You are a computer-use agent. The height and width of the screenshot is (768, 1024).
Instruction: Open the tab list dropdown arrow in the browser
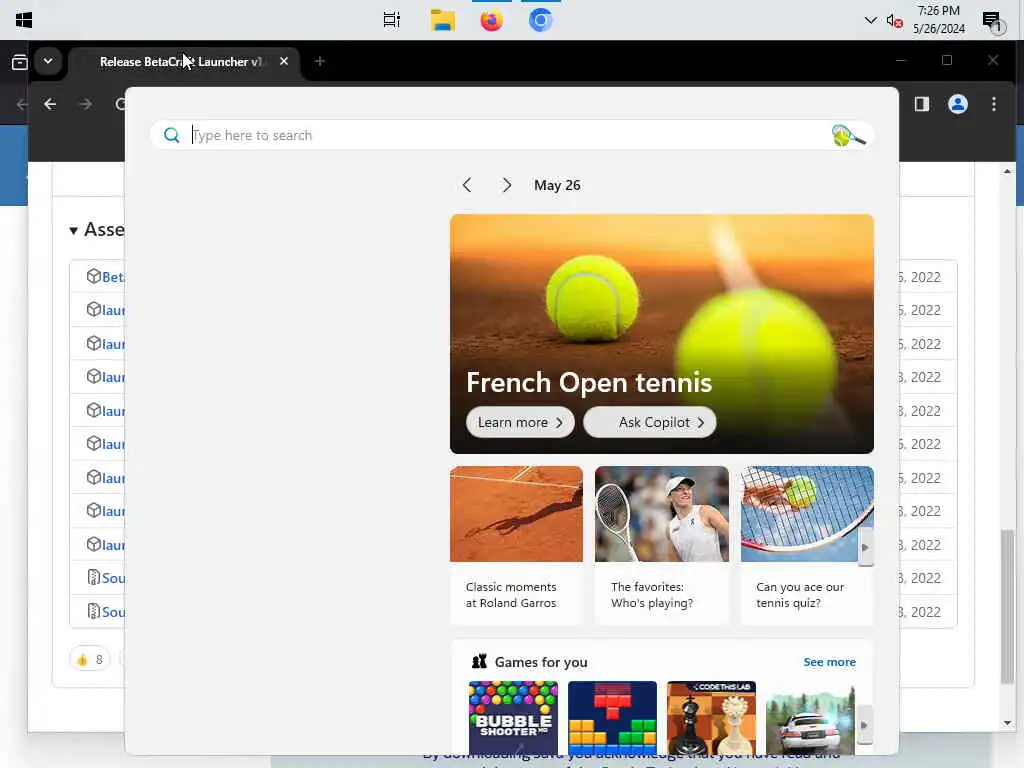click(48, 61)
